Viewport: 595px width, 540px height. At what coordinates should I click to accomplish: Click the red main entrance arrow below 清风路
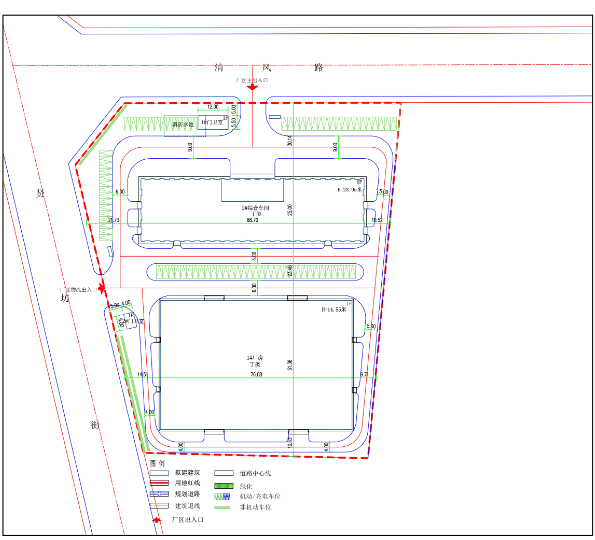[252, 88]
